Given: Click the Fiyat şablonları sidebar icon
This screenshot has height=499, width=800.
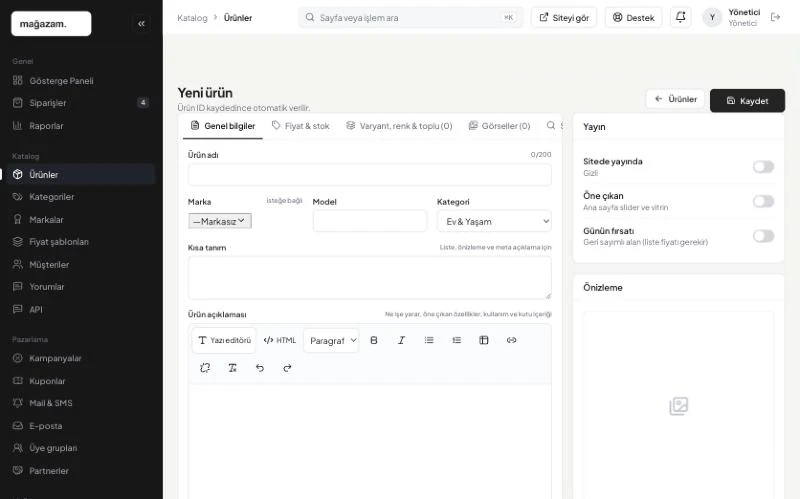Looking at the screenshot, I should [x=18, y=242].
